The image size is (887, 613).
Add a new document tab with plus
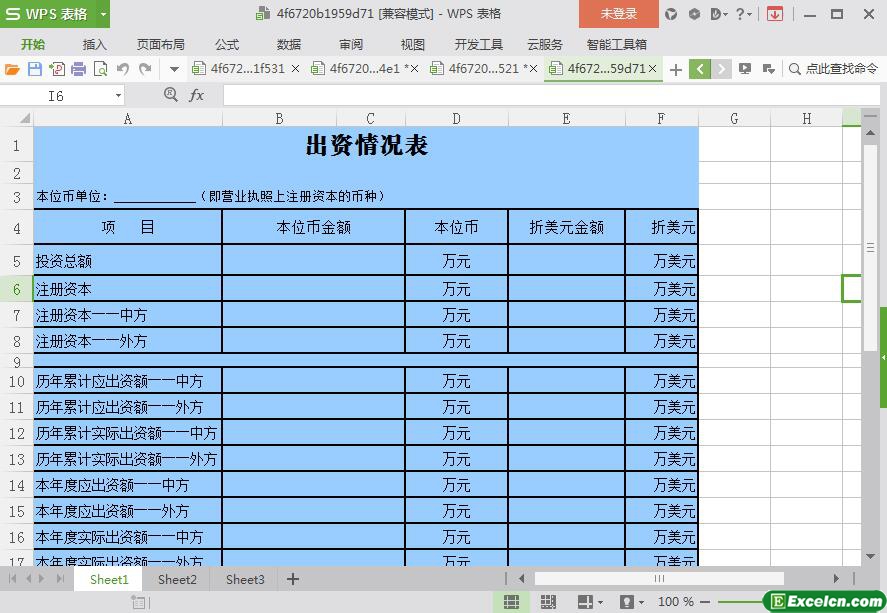[x=675, y=70]
